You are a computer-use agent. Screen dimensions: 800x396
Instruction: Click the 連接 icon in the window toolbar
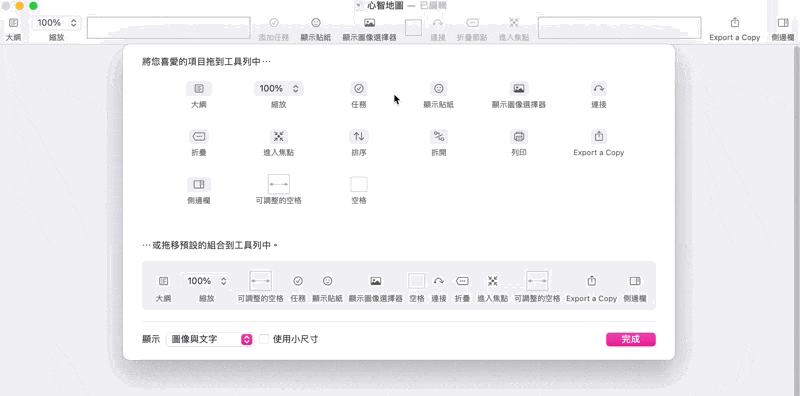tap(438, 22)
